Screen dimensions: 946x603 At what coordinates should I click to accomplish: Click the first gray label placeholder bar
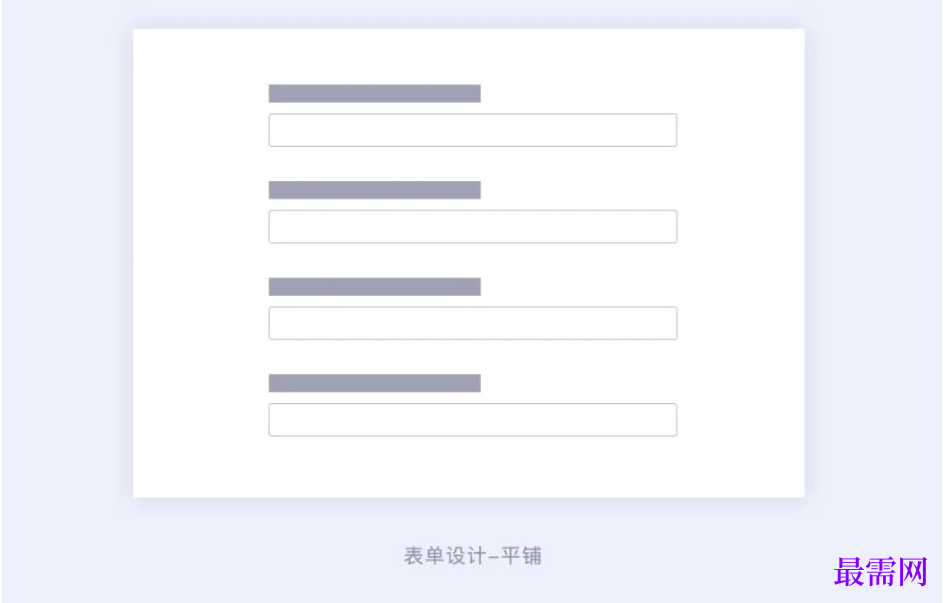[x=374, y=94]
